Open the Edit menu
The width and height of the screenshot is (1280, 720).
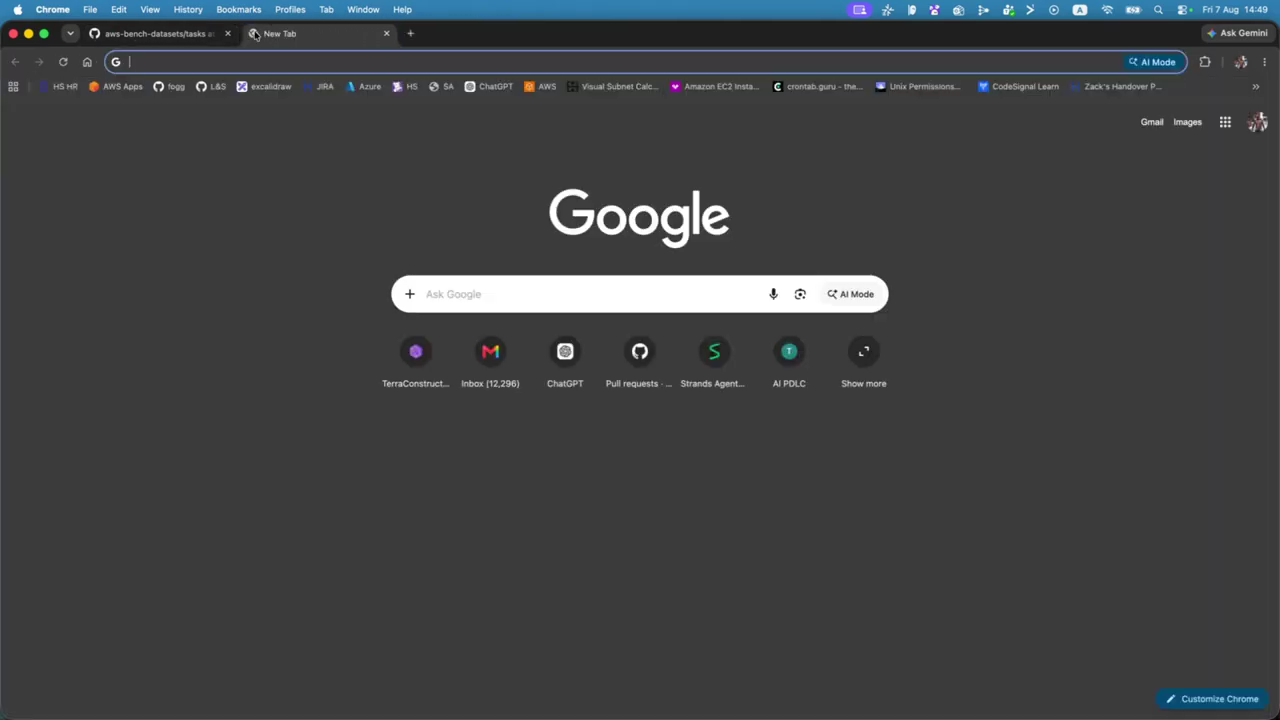(x=119, y=10)
